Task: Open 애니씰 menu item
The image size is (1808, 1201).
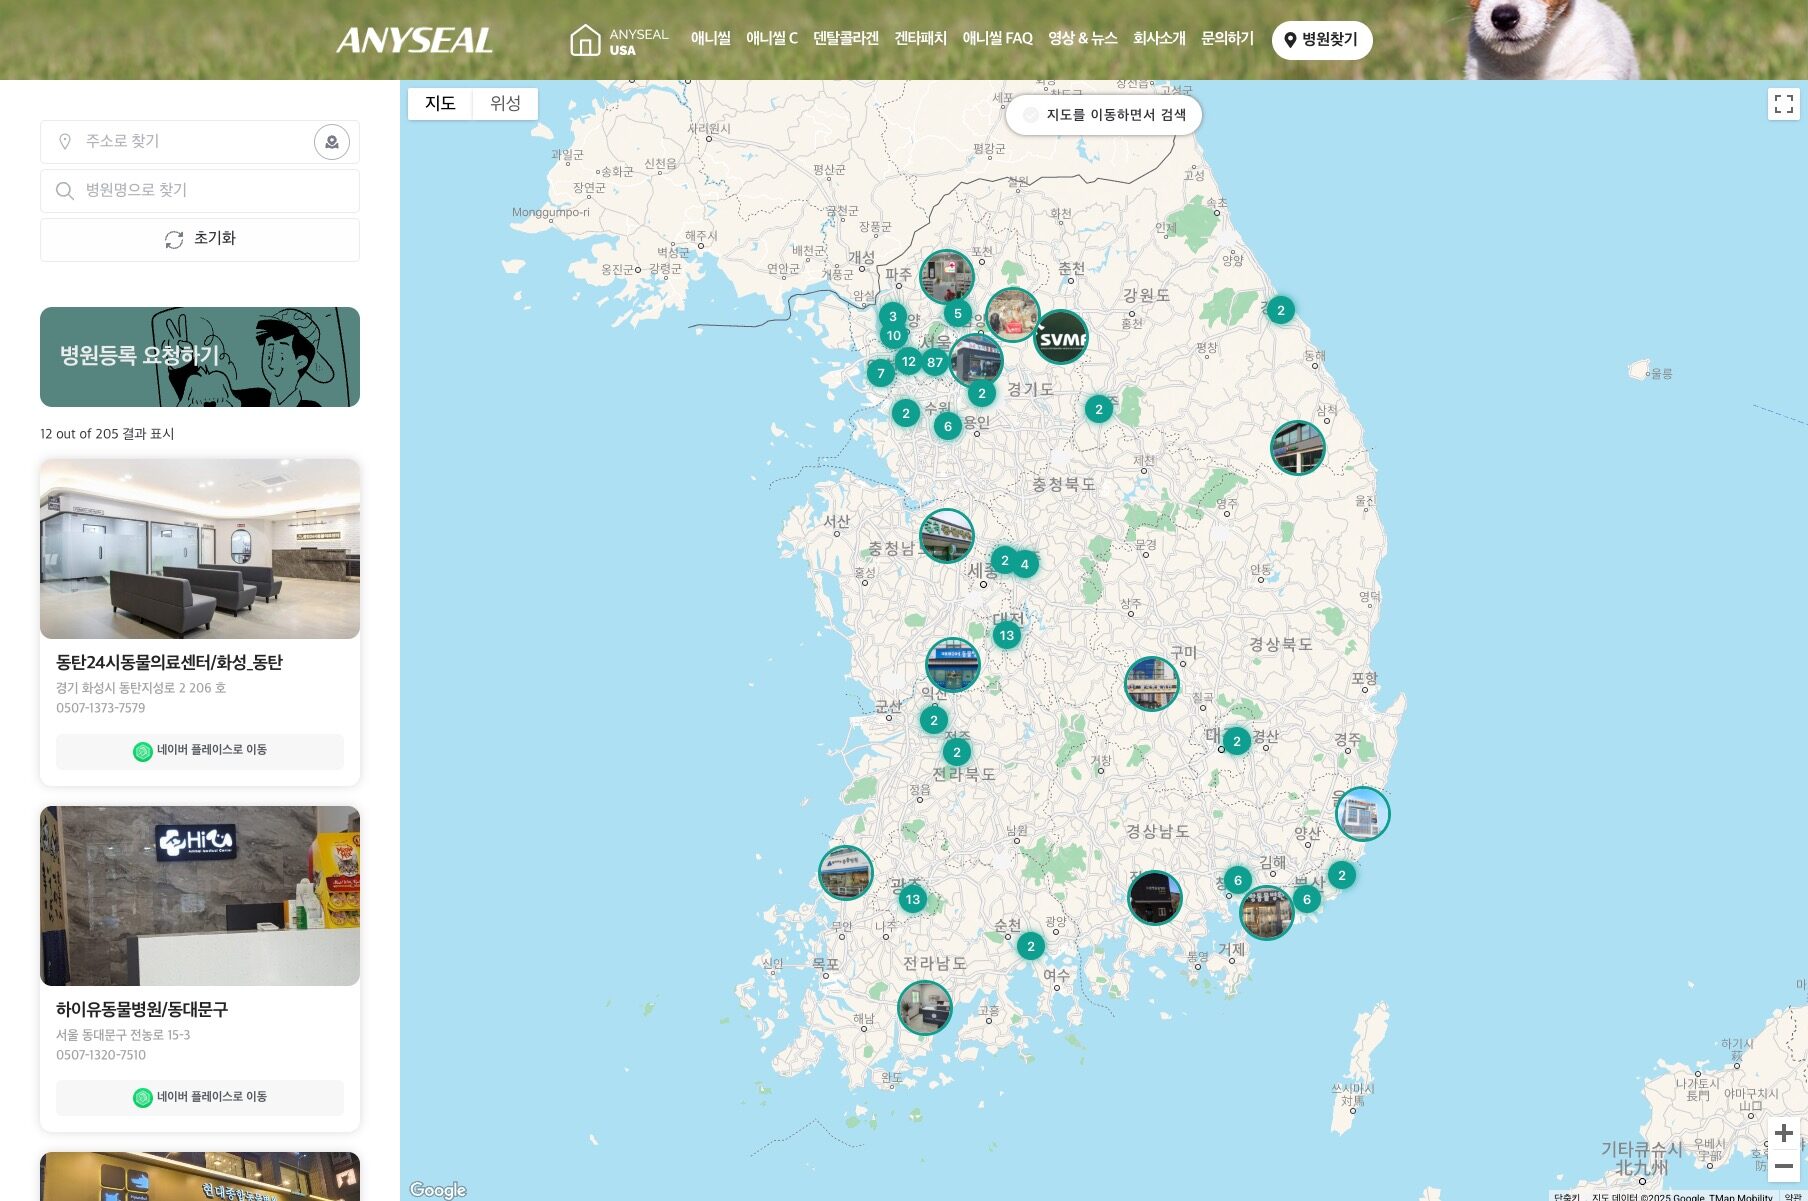Action: click(710, 39)
